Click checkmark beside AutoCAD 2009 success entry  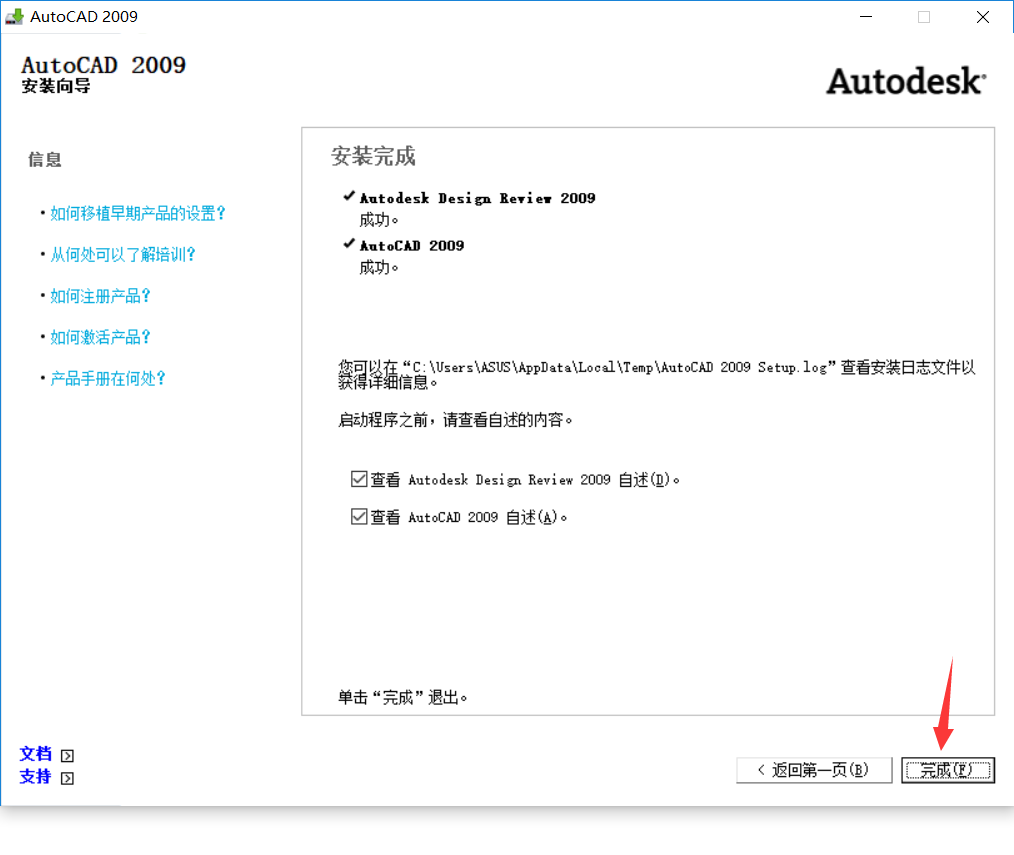(348, 244)
